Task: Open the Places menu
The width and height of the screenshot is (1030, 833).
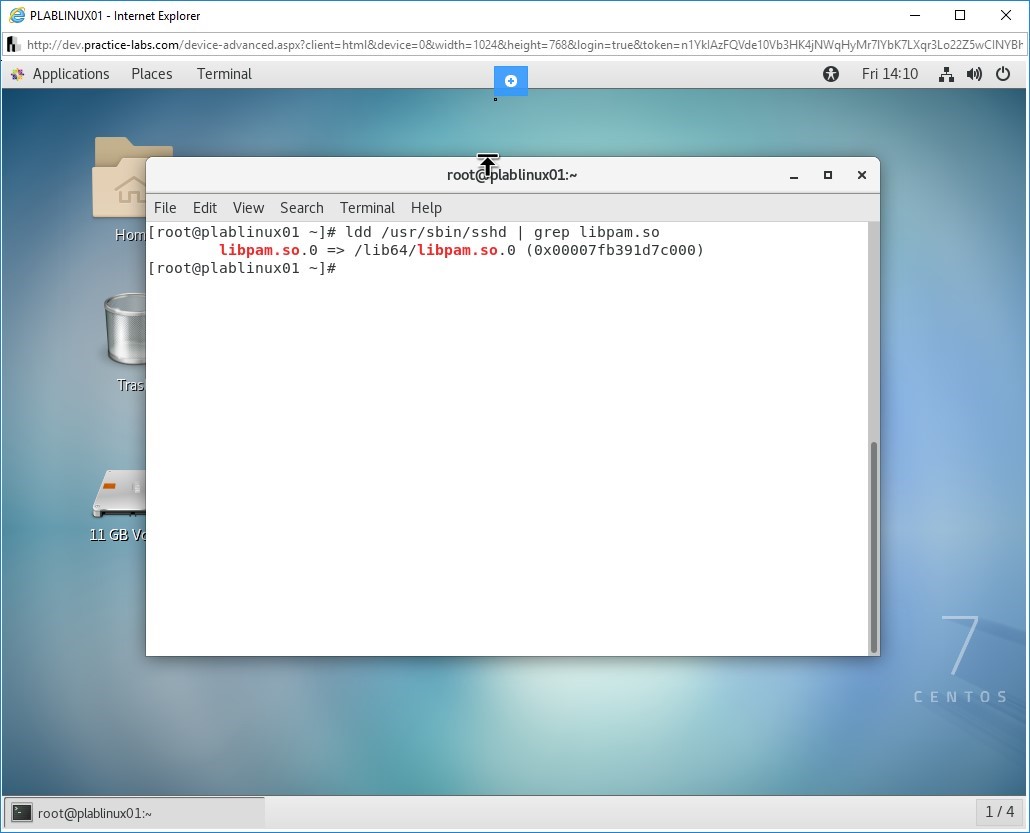Action: coord(152,74)
